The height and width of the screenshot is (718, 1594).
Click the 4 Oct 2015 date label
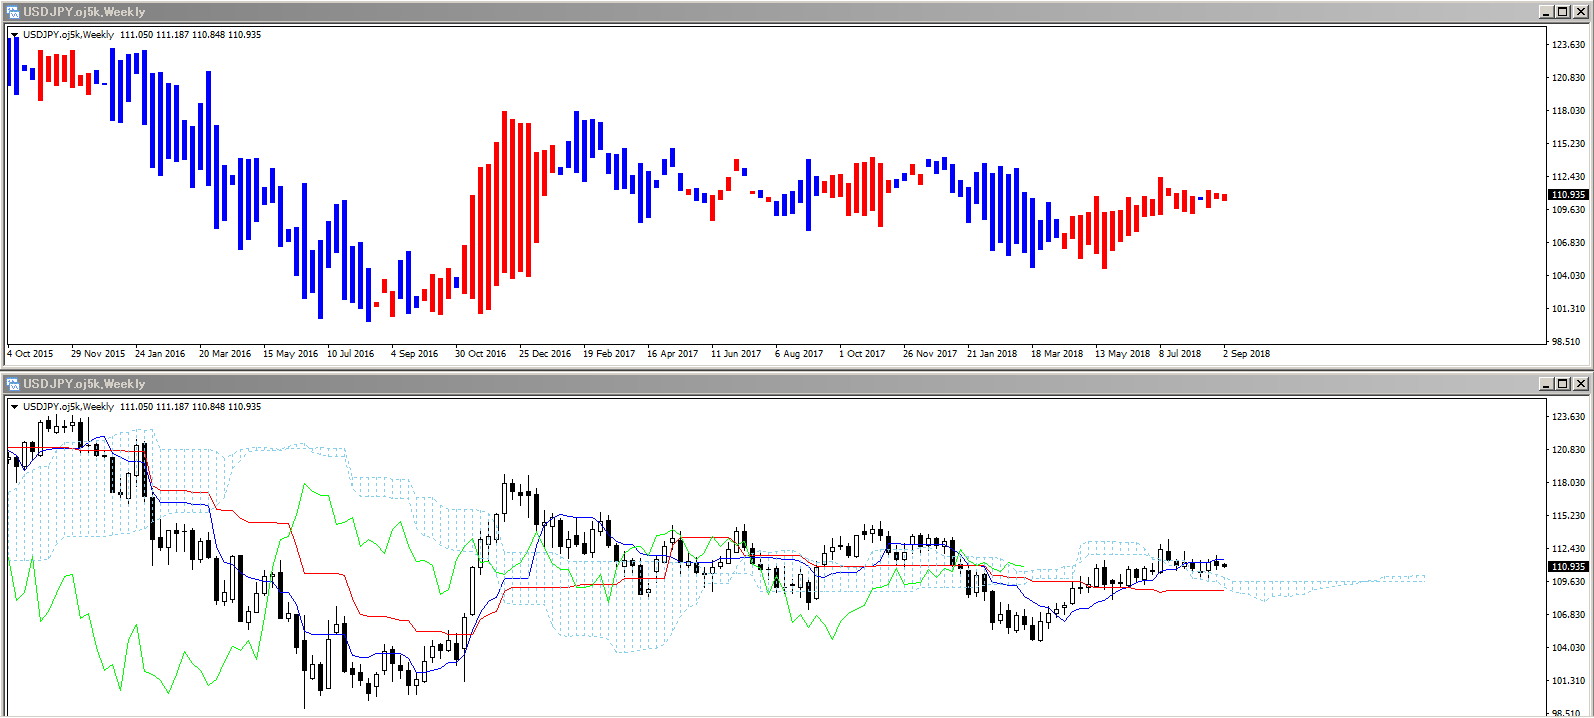[x=30, y=354]
